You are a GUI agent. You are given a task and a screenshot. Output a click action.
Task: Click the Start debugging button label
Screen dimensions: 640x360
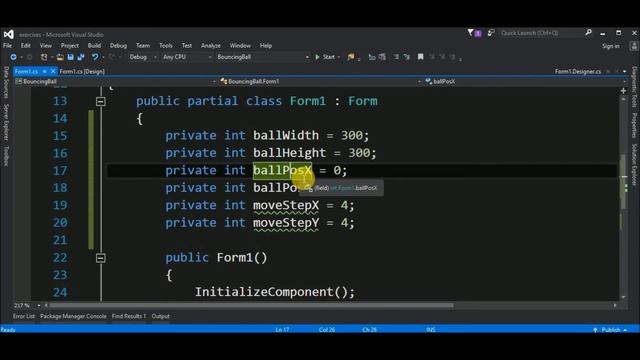pos(329,57)
